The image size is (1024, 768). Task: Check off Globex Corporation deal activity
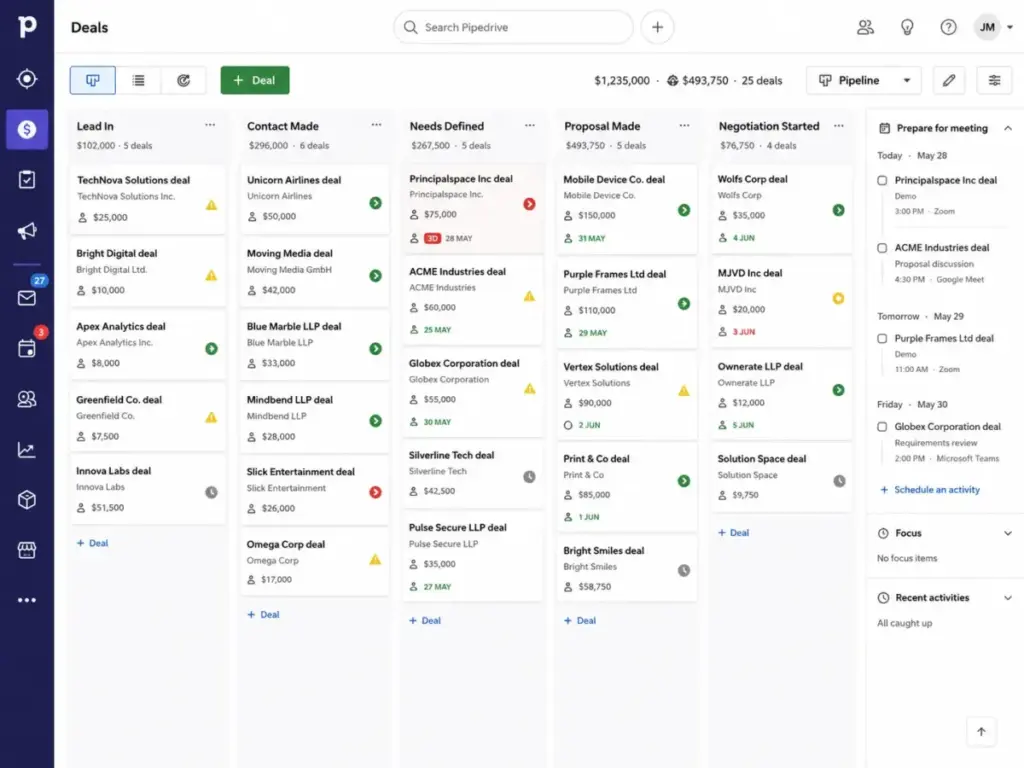coord(882,427)
